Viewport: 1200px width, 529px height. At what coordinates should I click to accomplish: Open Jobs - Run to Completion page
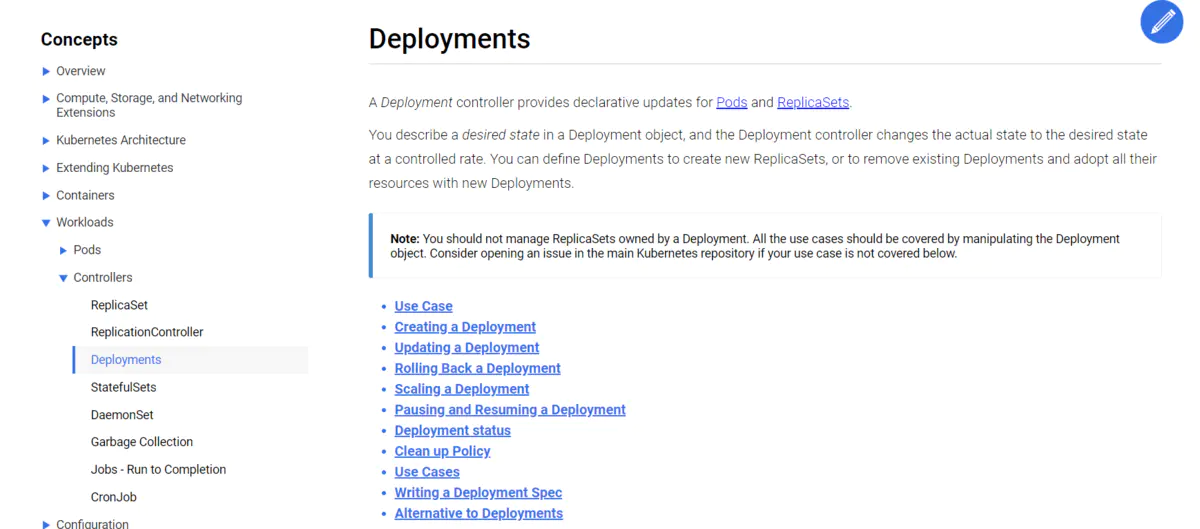[158, 469]
